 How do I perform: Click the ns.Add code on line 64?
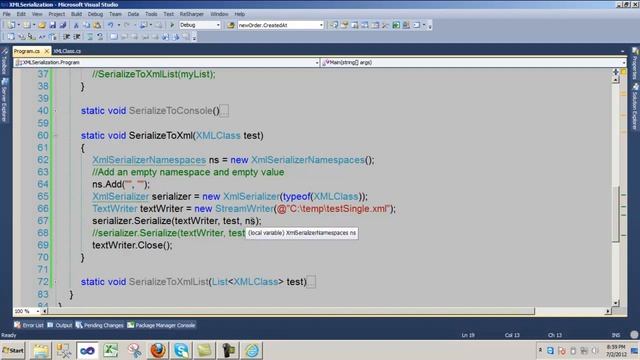[121, 184]
